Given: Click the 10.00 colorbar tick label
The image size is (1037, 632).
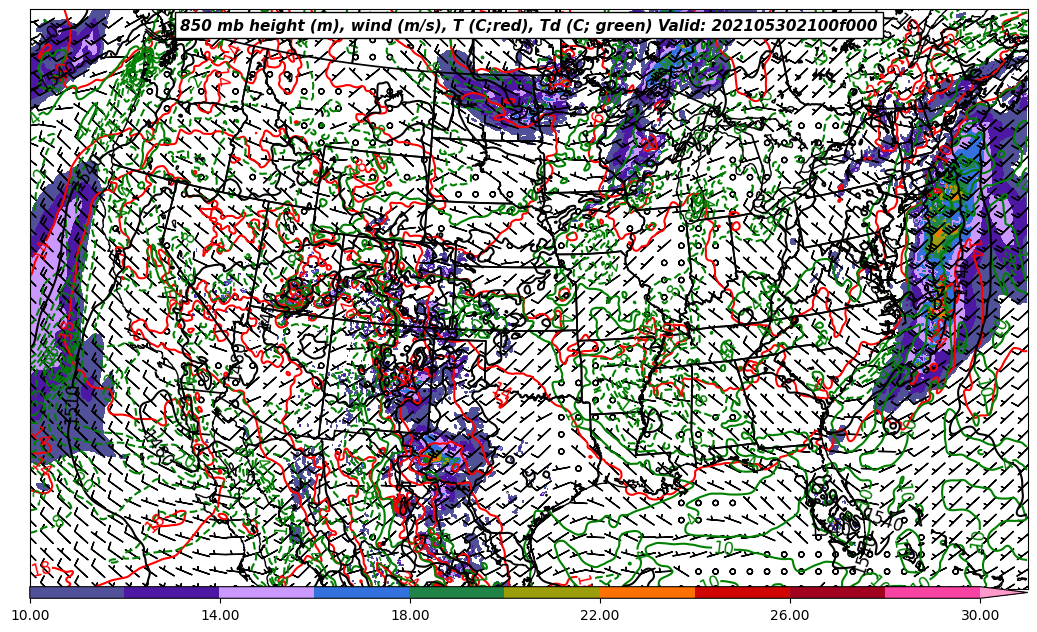Looking at the screenshot, I should coord(30,616).
